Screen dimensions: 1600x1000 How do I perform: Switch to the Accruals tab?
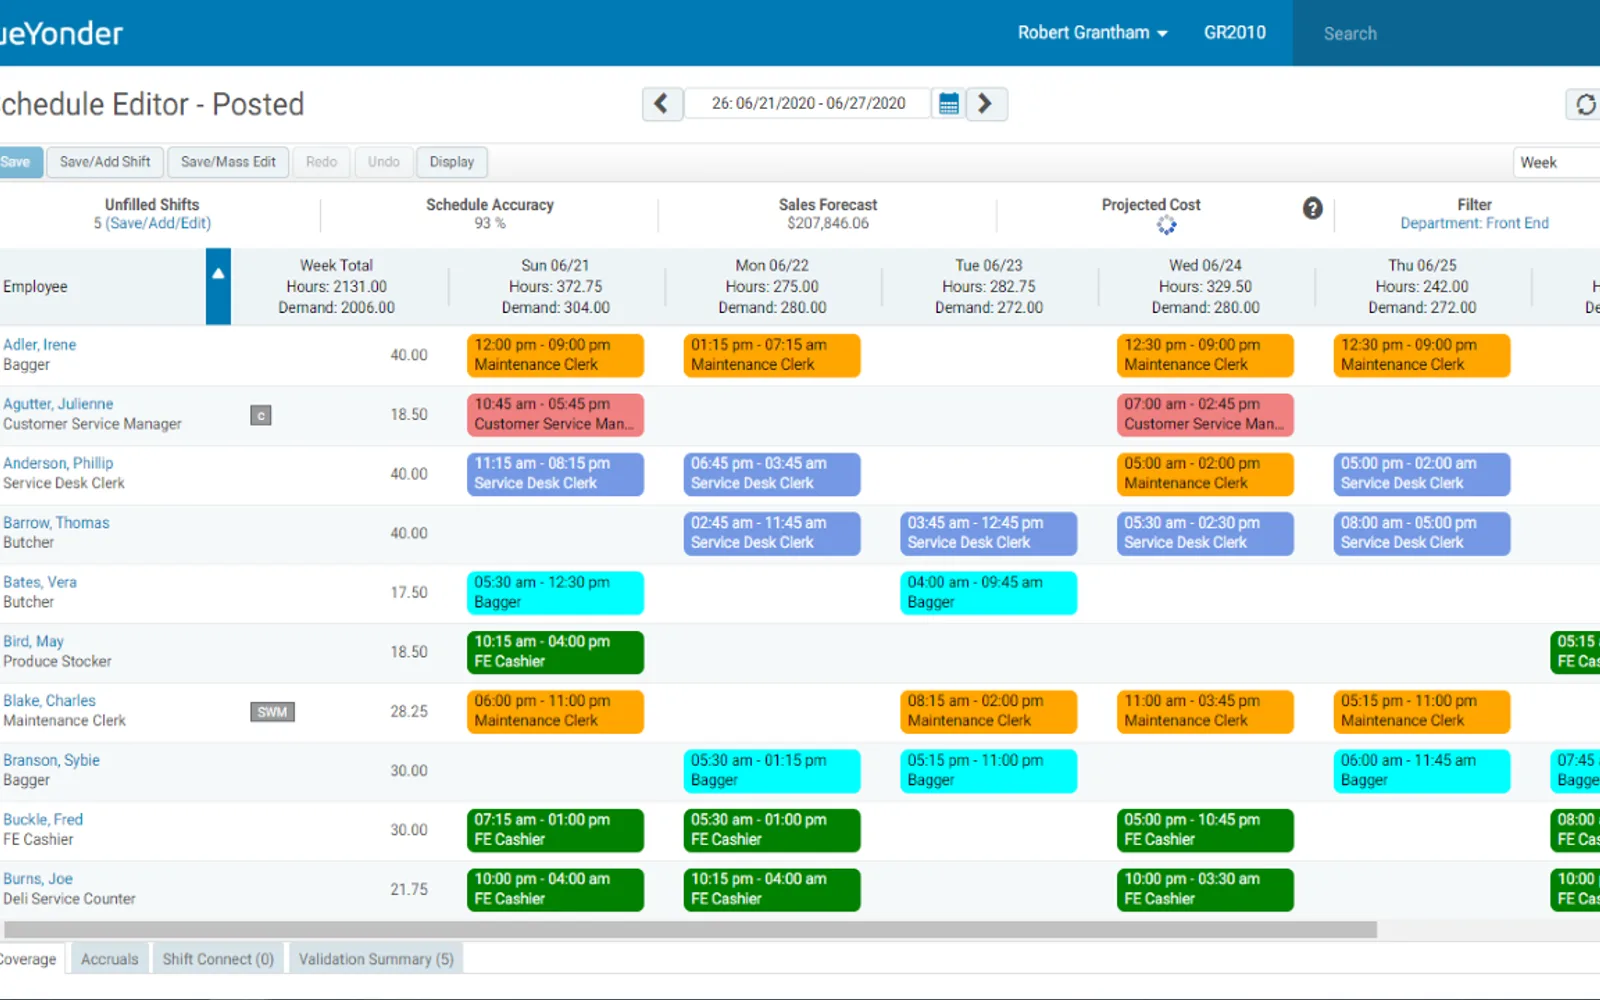click(109, 959)
